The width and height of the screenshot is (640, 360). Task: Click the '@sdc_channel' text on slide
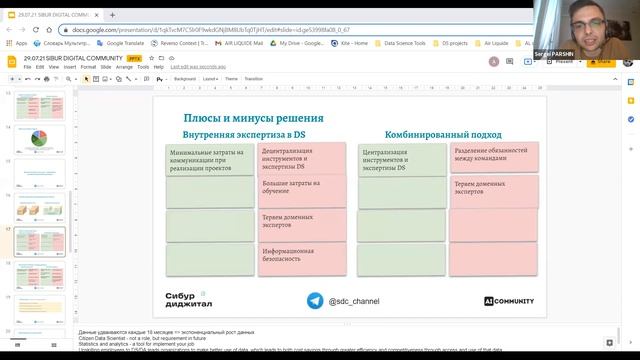click(354, 301)
